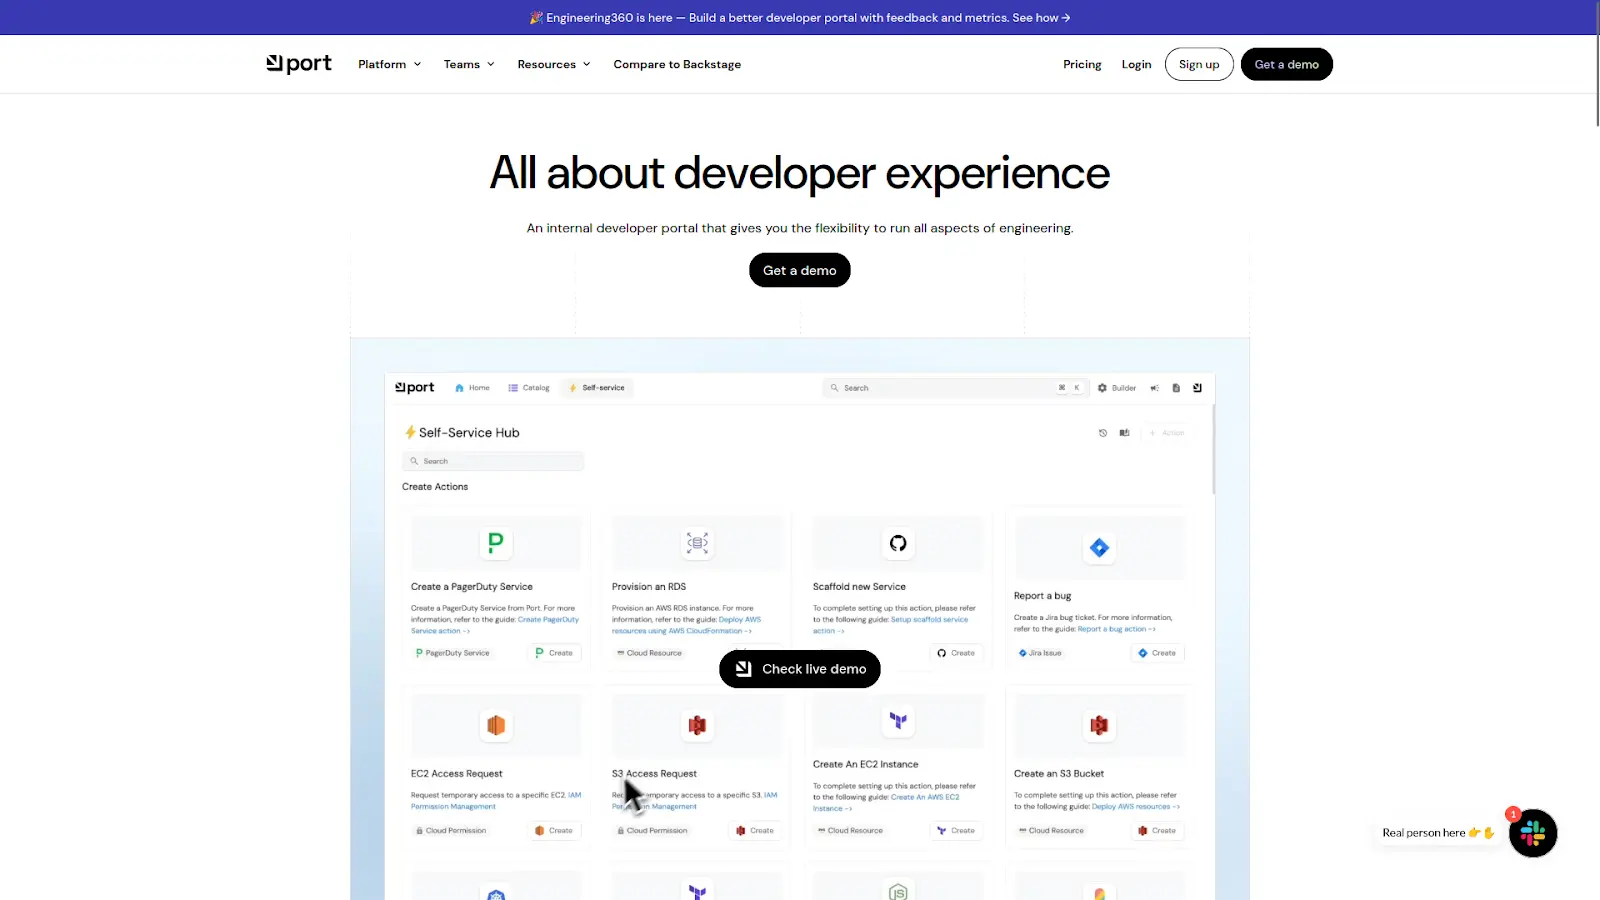Click the megaphone icon in the demo toolbar
Image resolution: width=1600 pixels, height=900 pixels.
click(x=1154, y=388)
